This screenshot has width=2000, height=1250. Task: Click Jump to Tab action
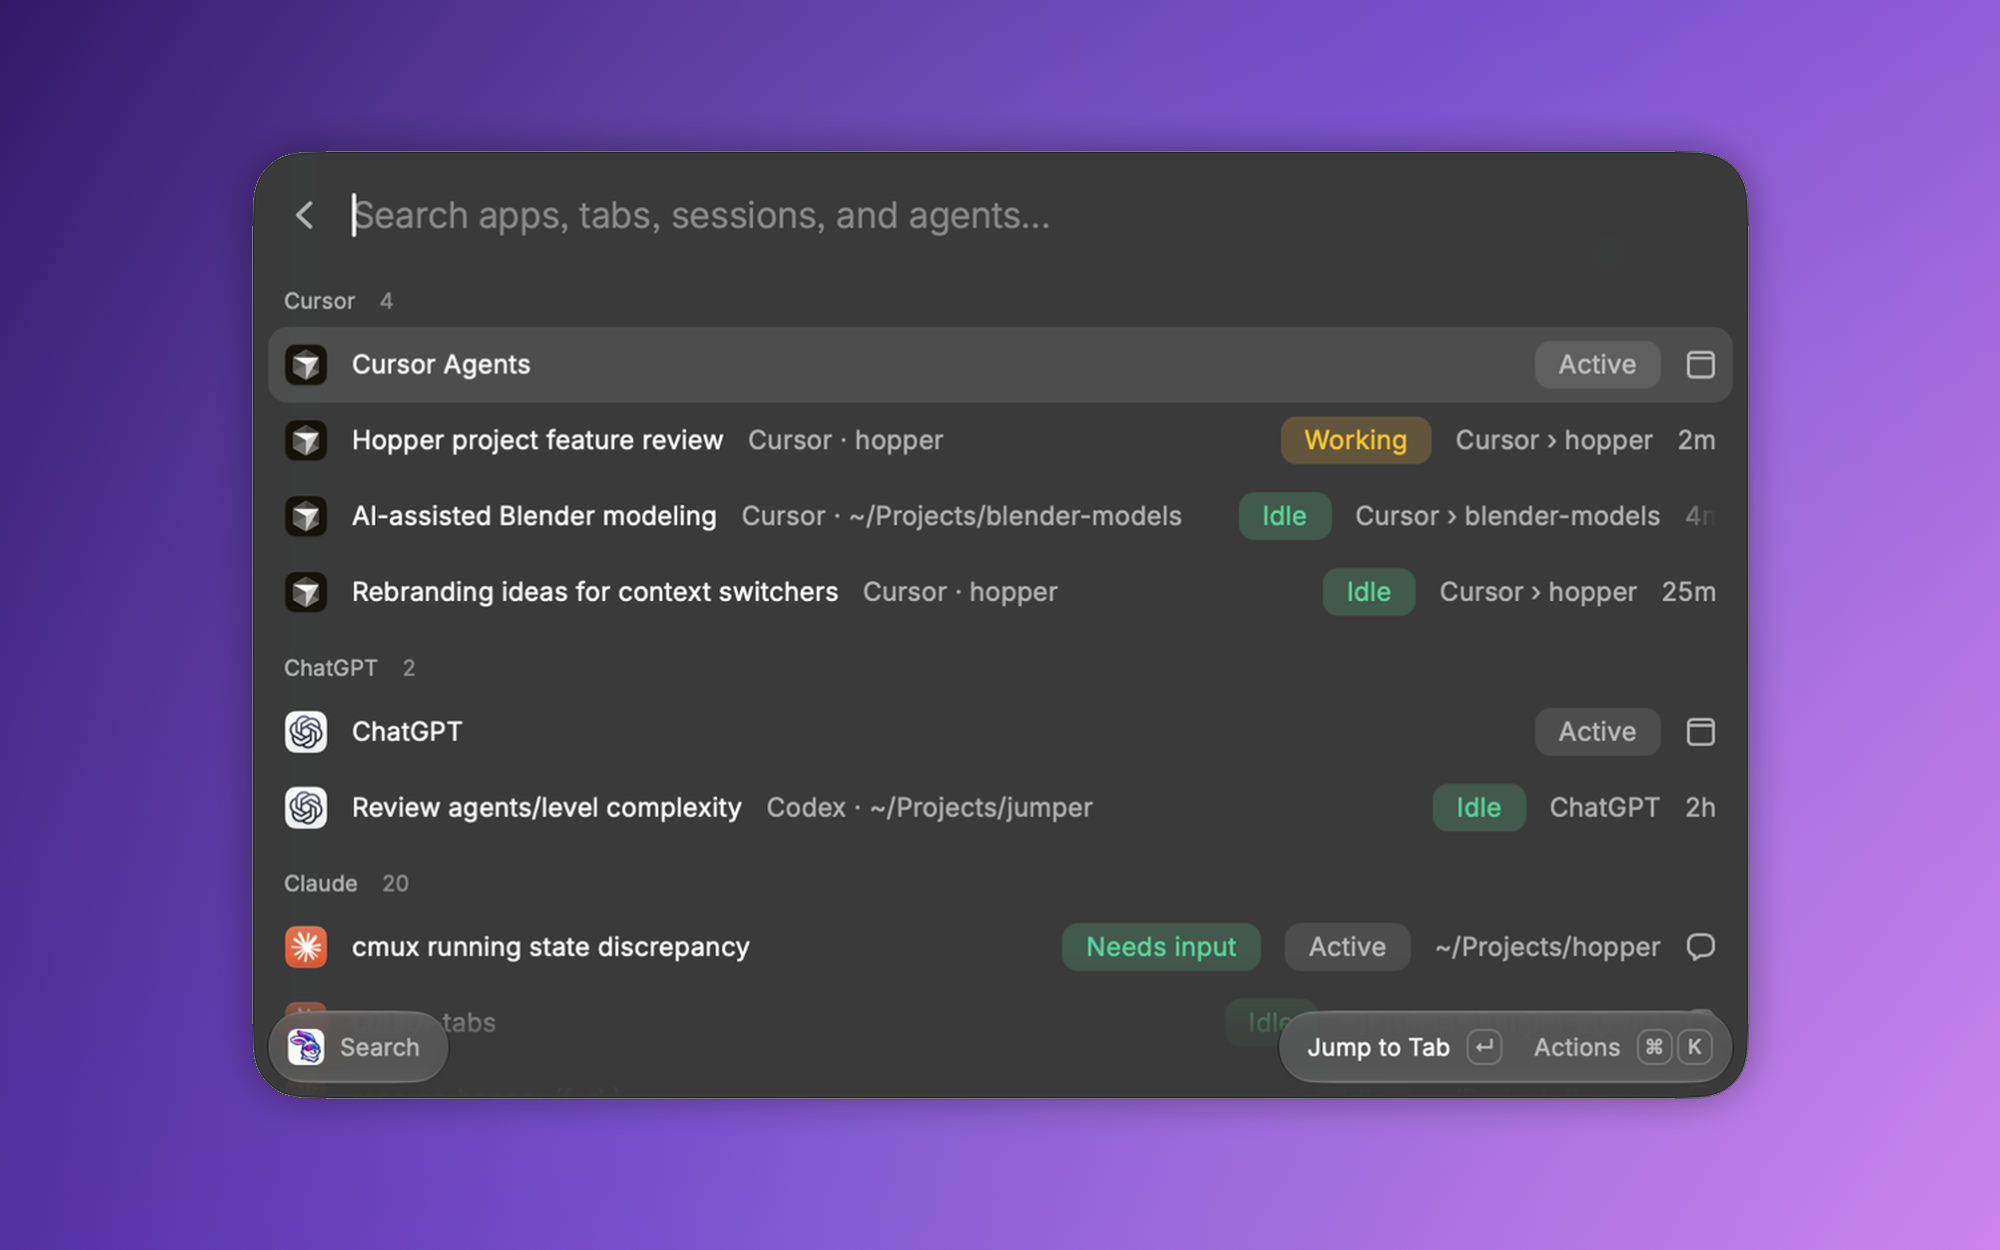pyautogui.click(x=1378, y=1047)
